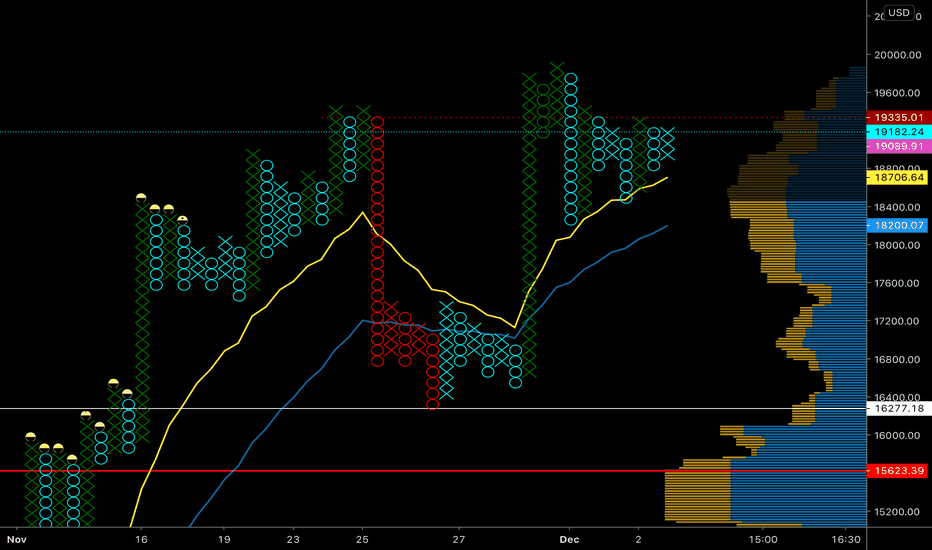Viewport: 932px width, 550px height.
Task: Click the 16800.00 price axis tick
Action: point(897,359)
